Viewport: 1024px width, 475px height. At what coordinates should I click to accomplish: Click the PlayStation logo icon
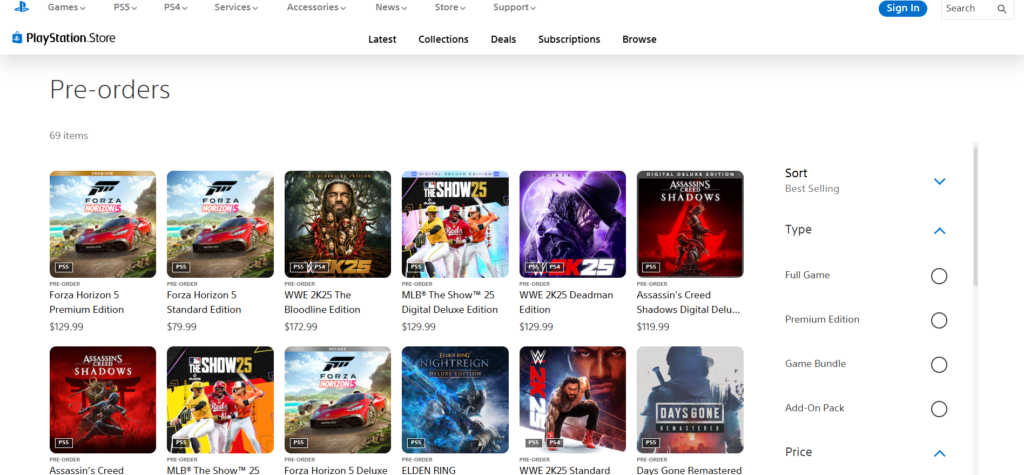[x=22, y=7]
